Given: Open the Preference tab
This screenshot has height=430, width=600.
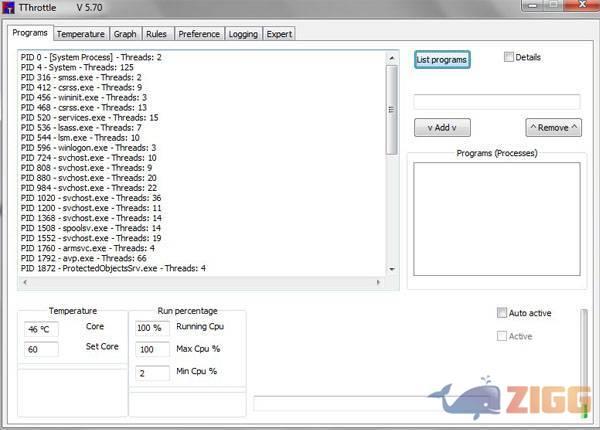Looking at the screenshot, I should click(199, 34).
